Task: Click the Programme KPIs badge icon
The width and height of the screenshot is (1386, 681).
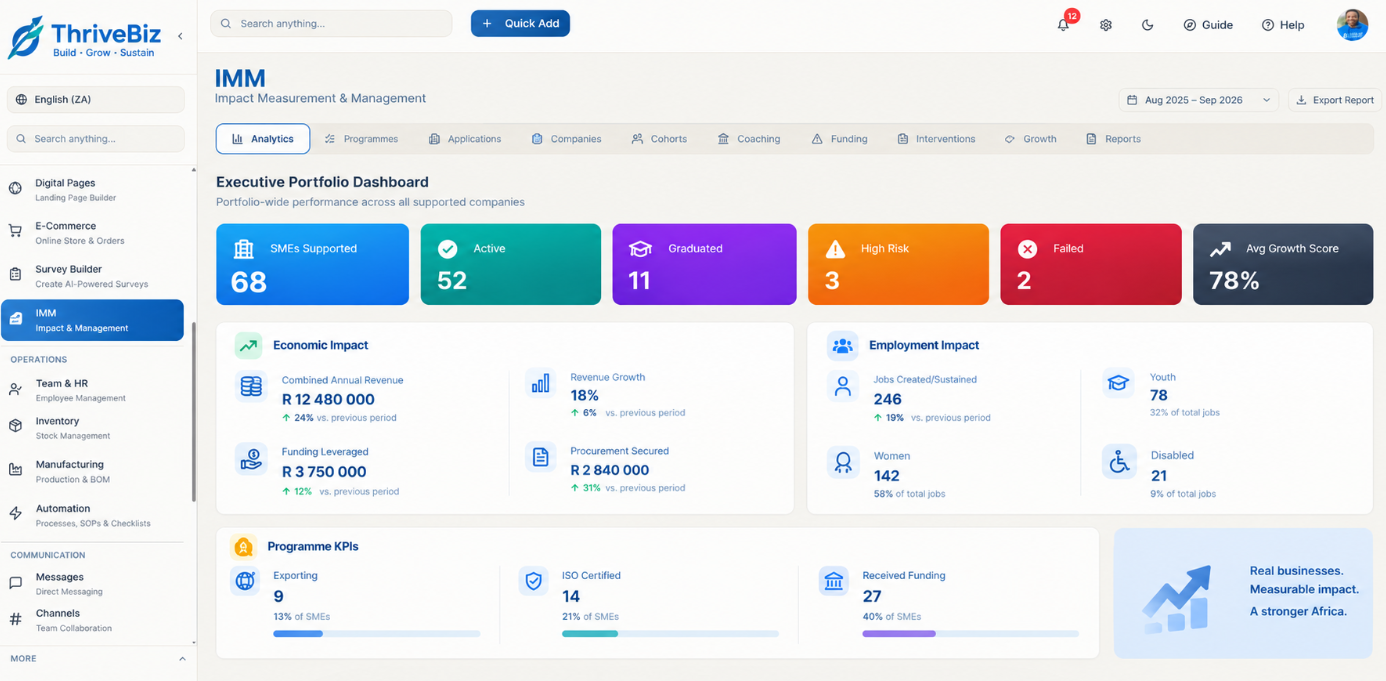Action: point(243,547)
